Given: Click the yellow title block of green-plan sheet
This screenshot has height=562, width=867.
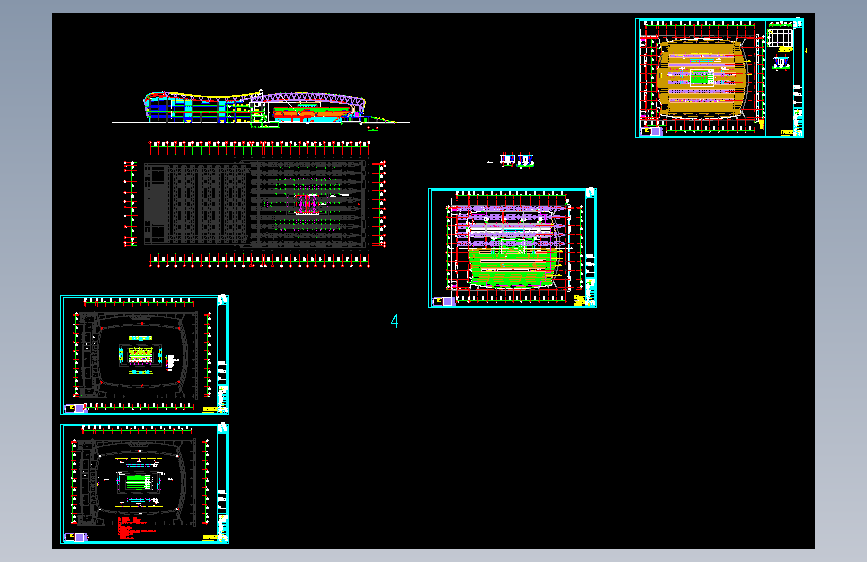Looking at the screenshot, I should point(579,300).
